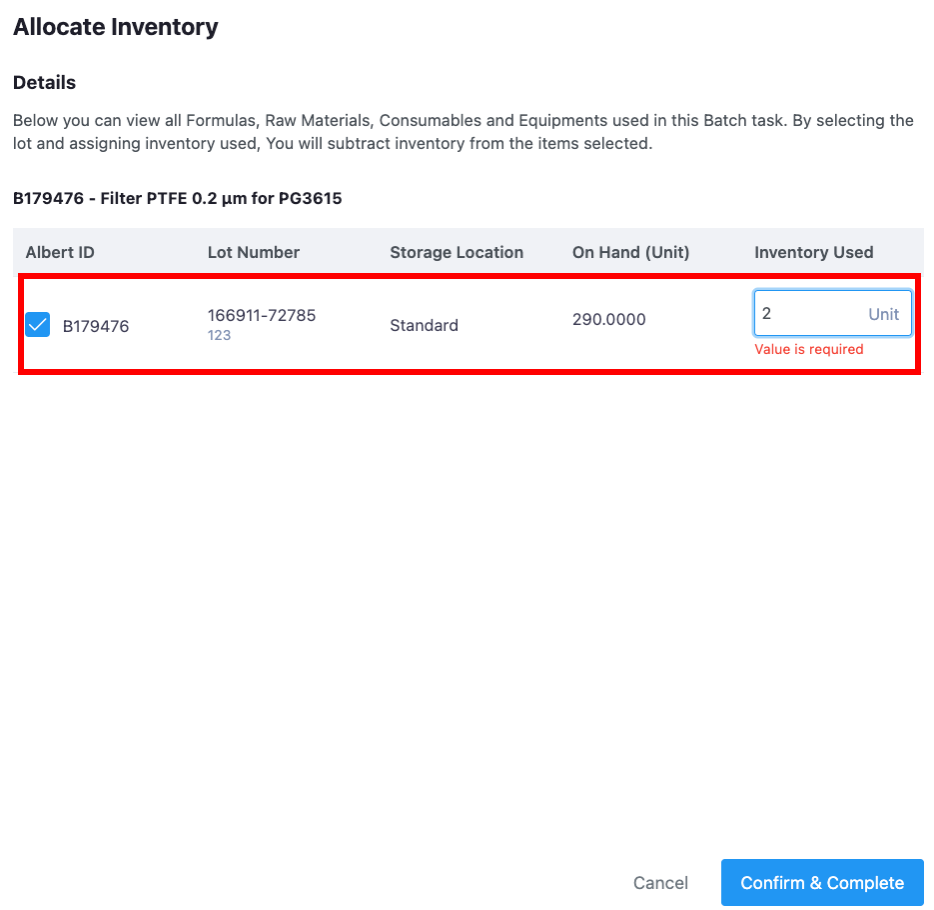Uncheck the B179476 row checkbox
The image size is (934, 910).
coord(38,325)
